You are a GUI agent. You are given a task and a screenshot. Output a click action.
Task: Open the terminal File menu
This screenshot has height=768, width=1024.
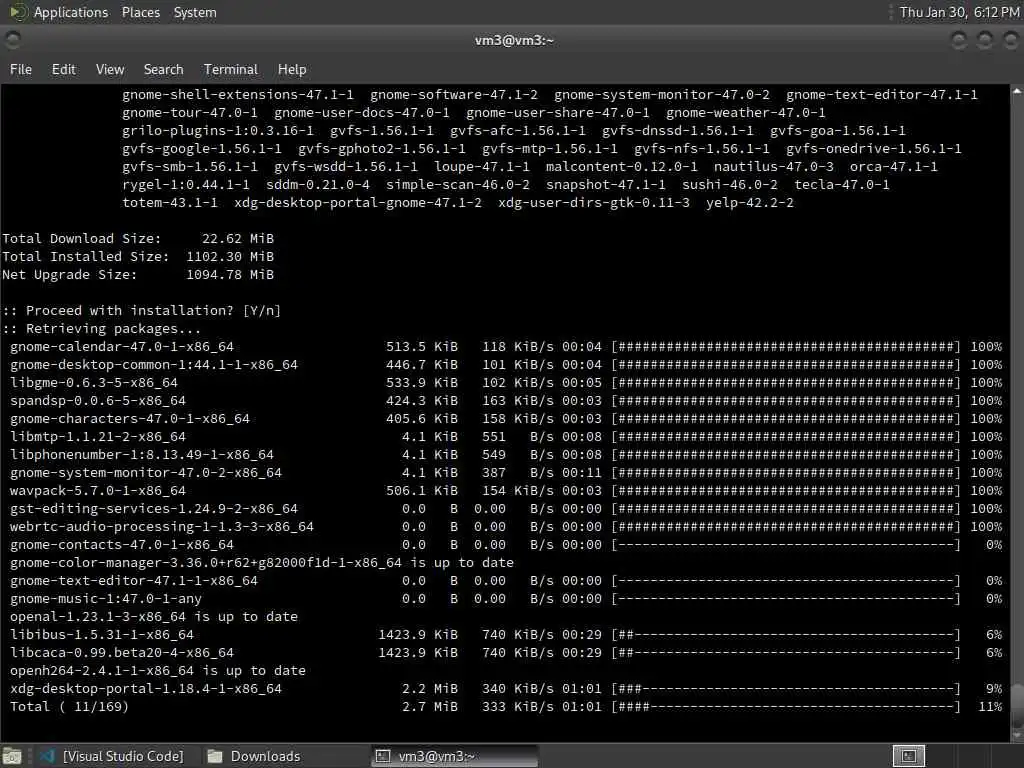click(21, 69)
